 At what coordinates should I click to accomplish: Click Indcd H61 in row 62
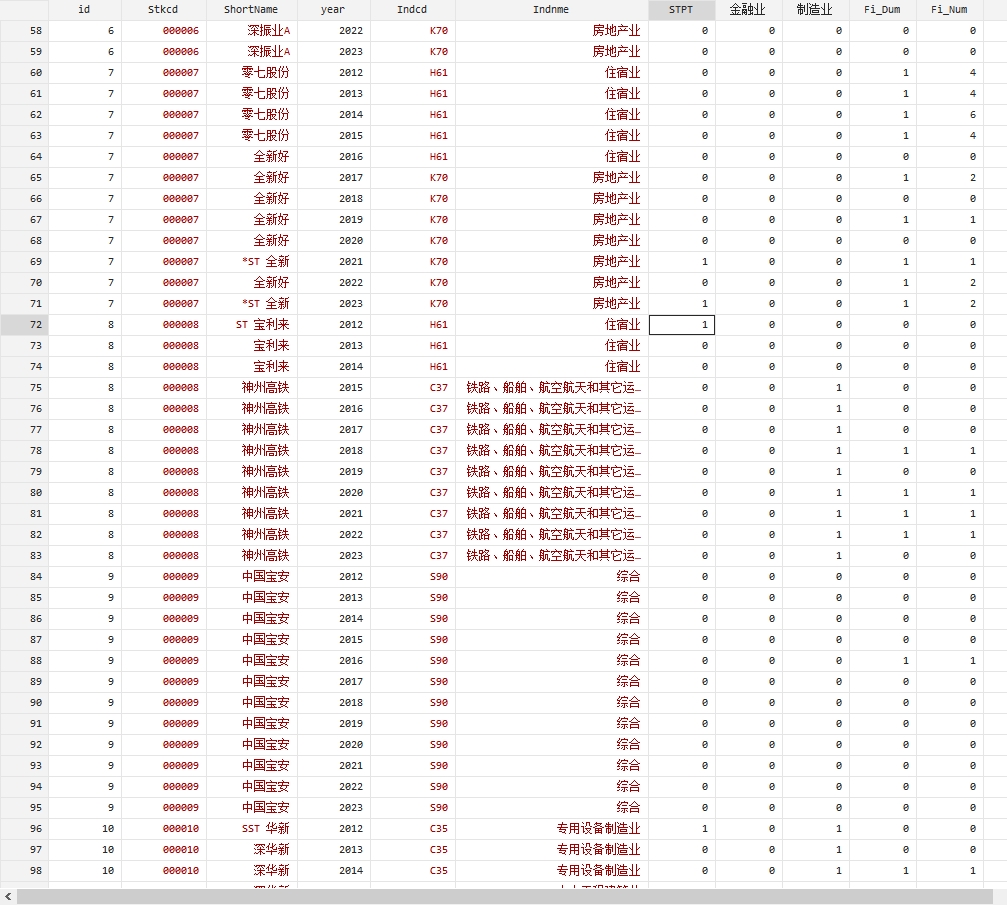pyautogui.click(x=439, y=115)
